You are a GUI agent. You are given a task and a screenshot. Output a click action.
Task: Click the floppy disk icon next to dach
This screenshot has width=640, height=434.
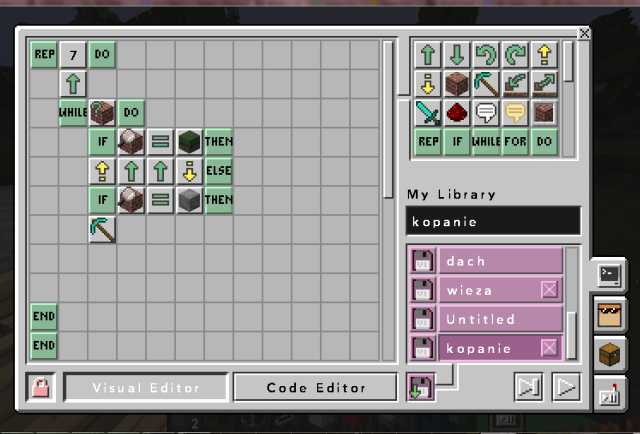[x=423, y=261]
